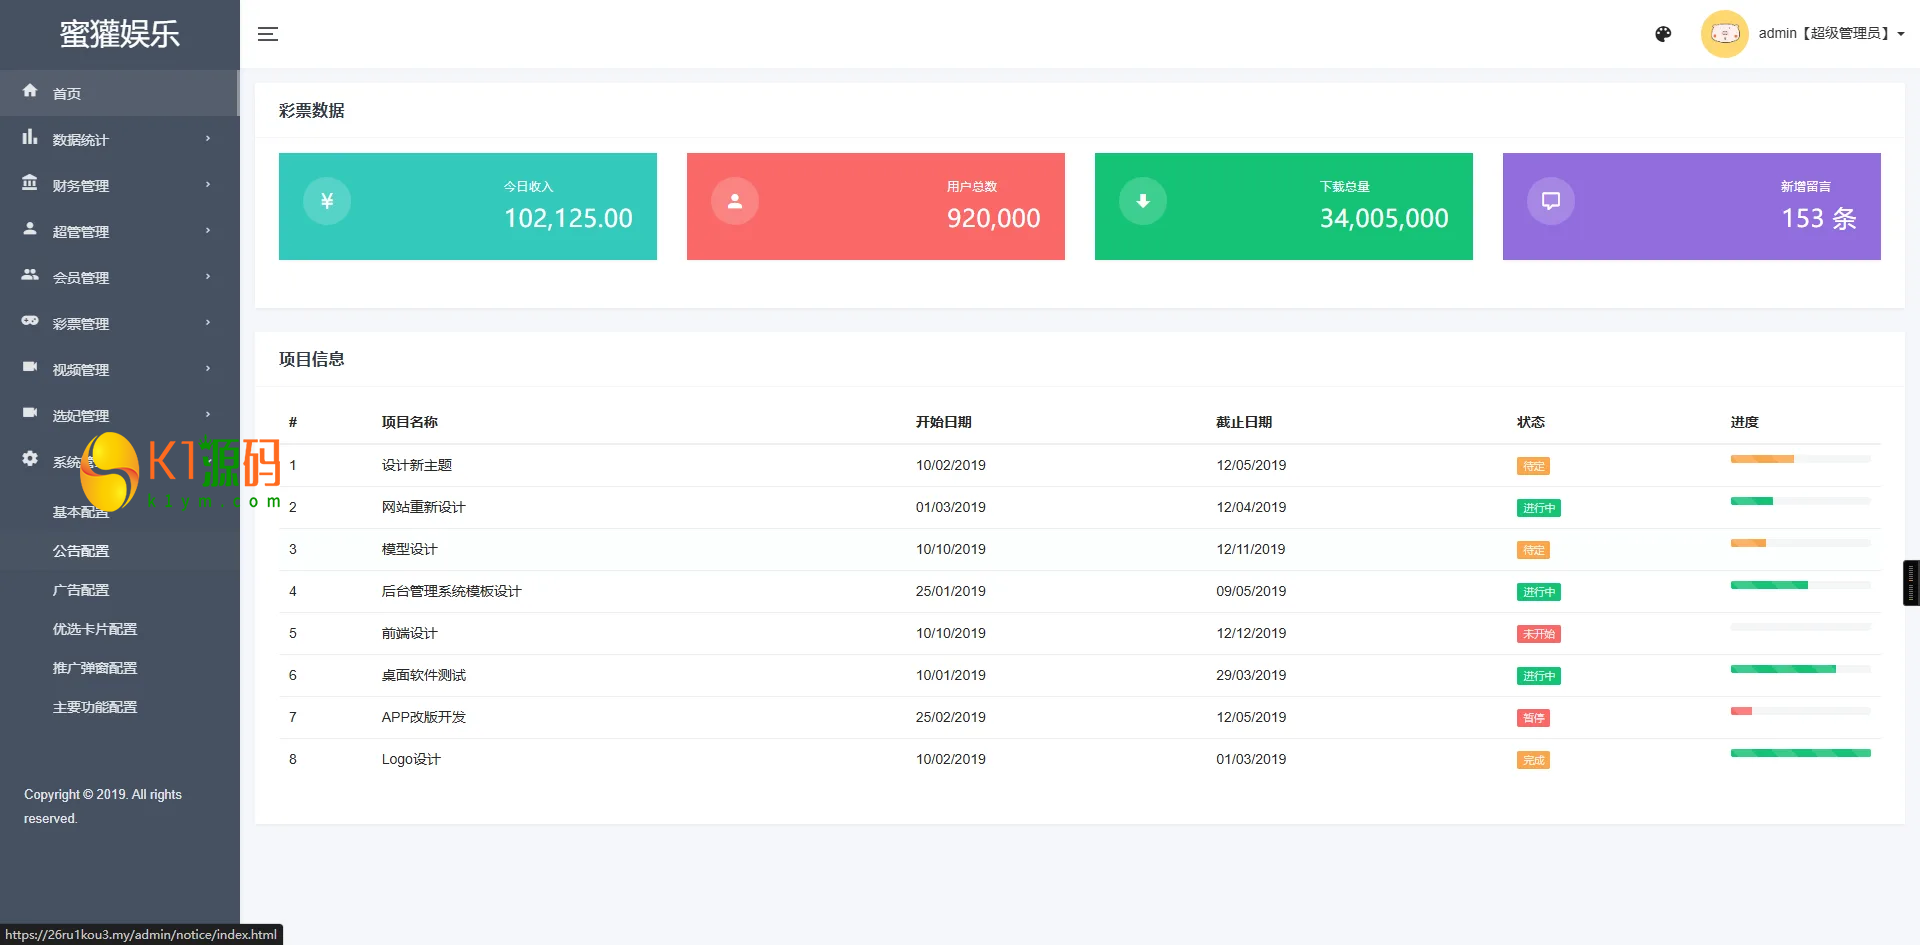Click the 进行中 badge for 网站重新设计

coord(1539,508)
